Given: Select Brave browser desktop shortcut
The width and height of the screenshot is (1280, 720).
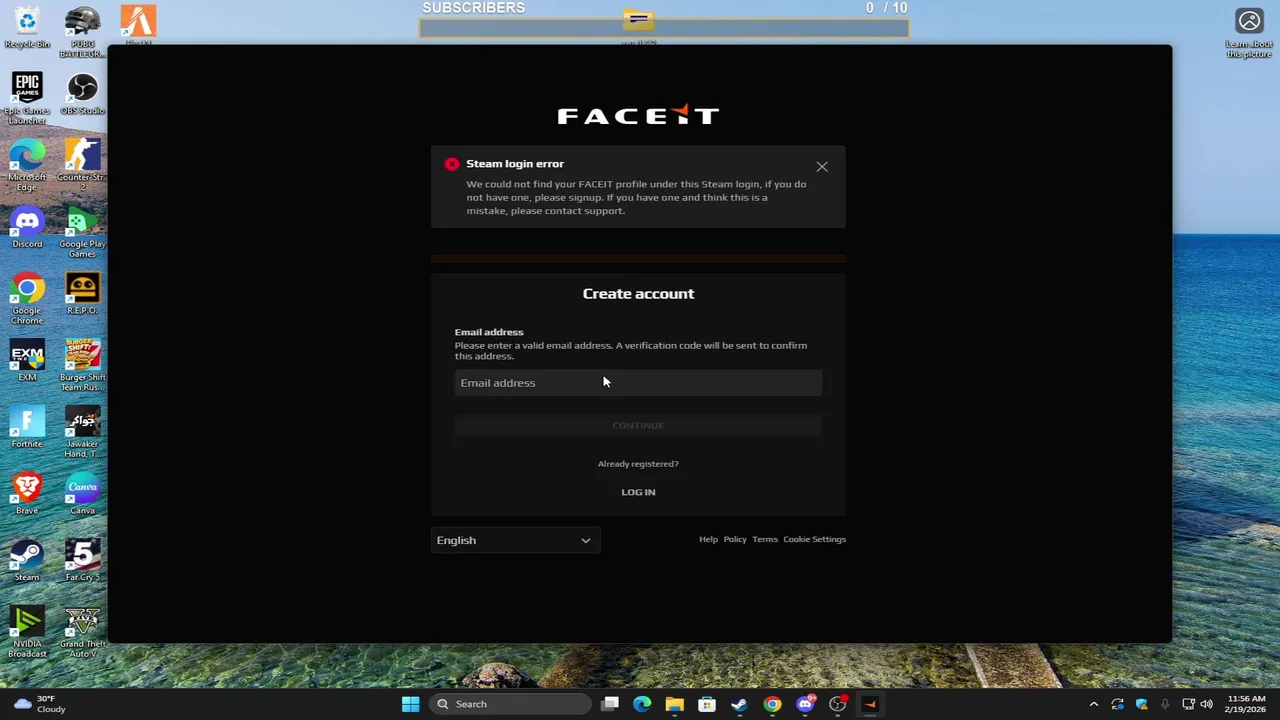Looking at the screenshot, I should (x=27, y=494).
